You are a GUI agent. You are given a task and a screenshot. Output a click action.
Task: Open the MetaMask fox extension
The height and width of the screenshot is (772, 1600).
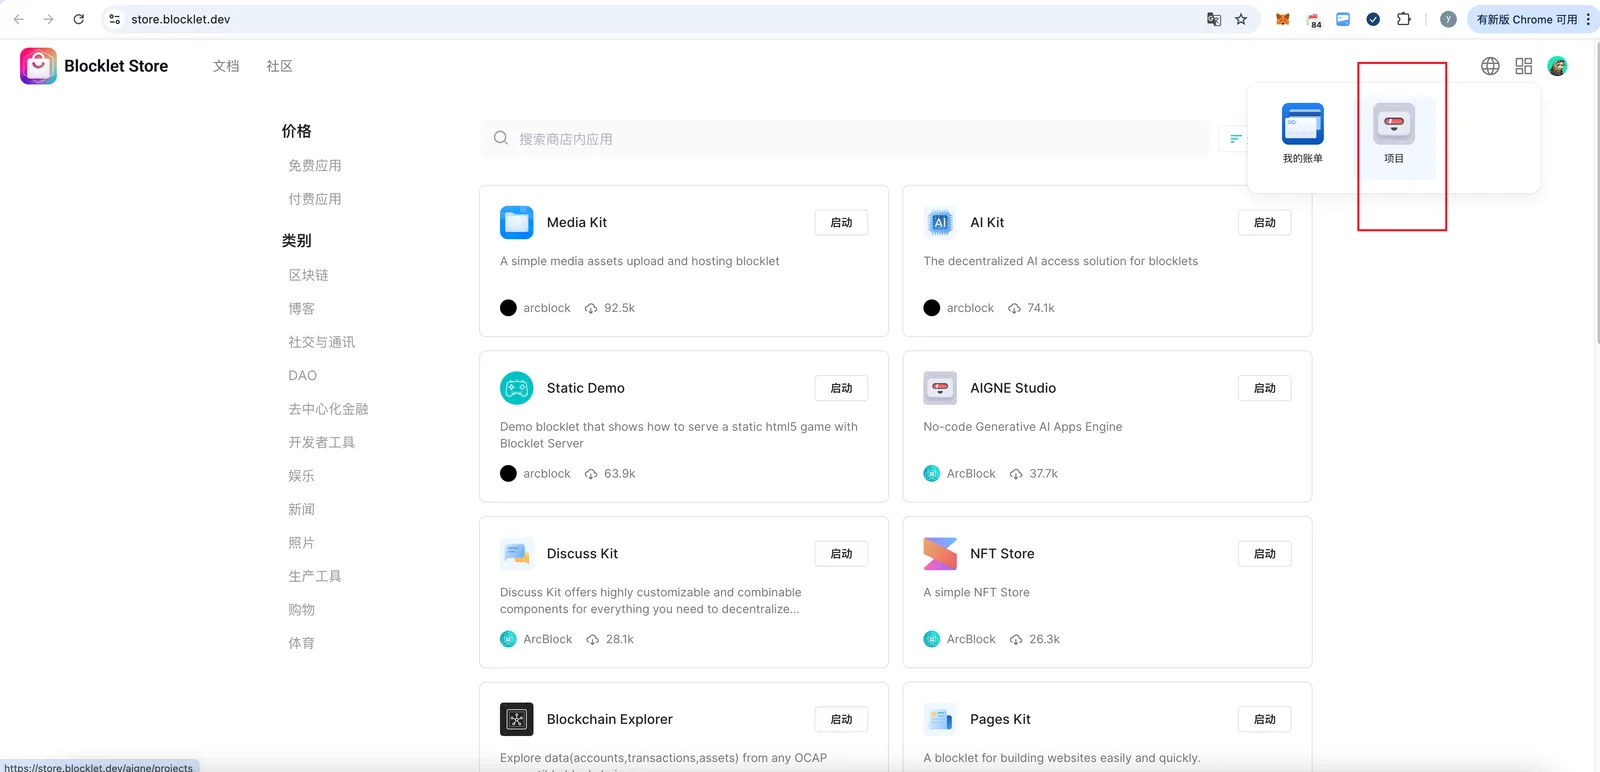point(1283,19)
